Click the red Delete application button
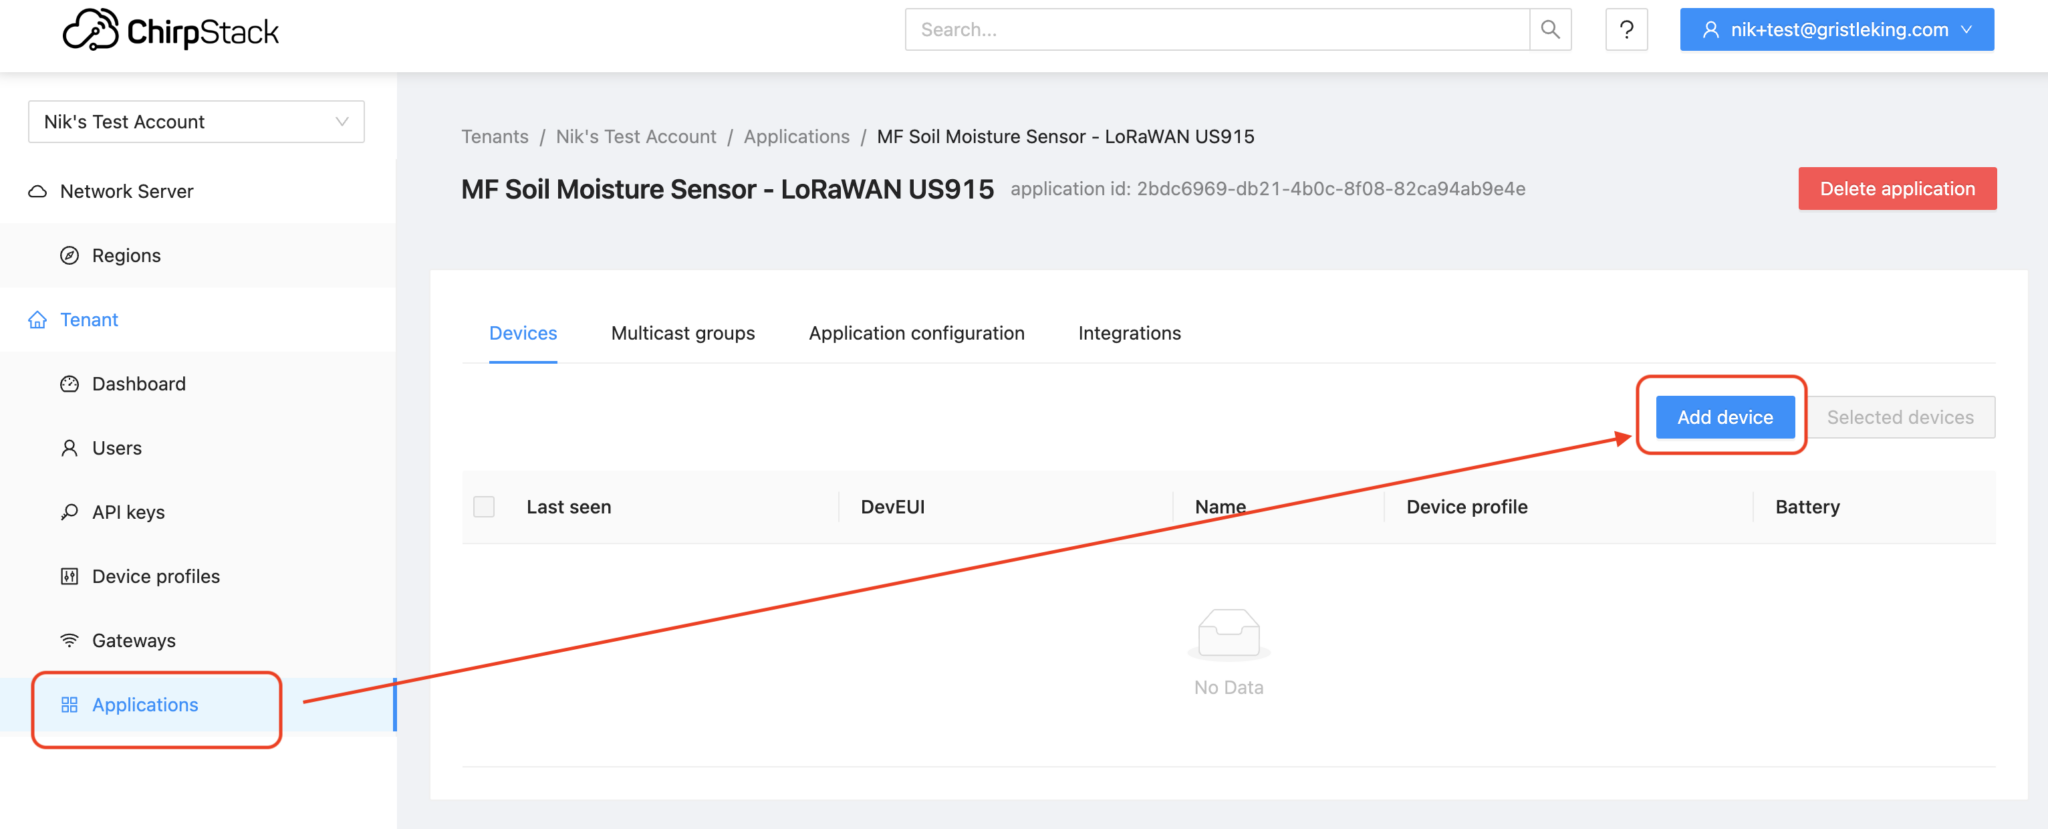 (1897, 189)
